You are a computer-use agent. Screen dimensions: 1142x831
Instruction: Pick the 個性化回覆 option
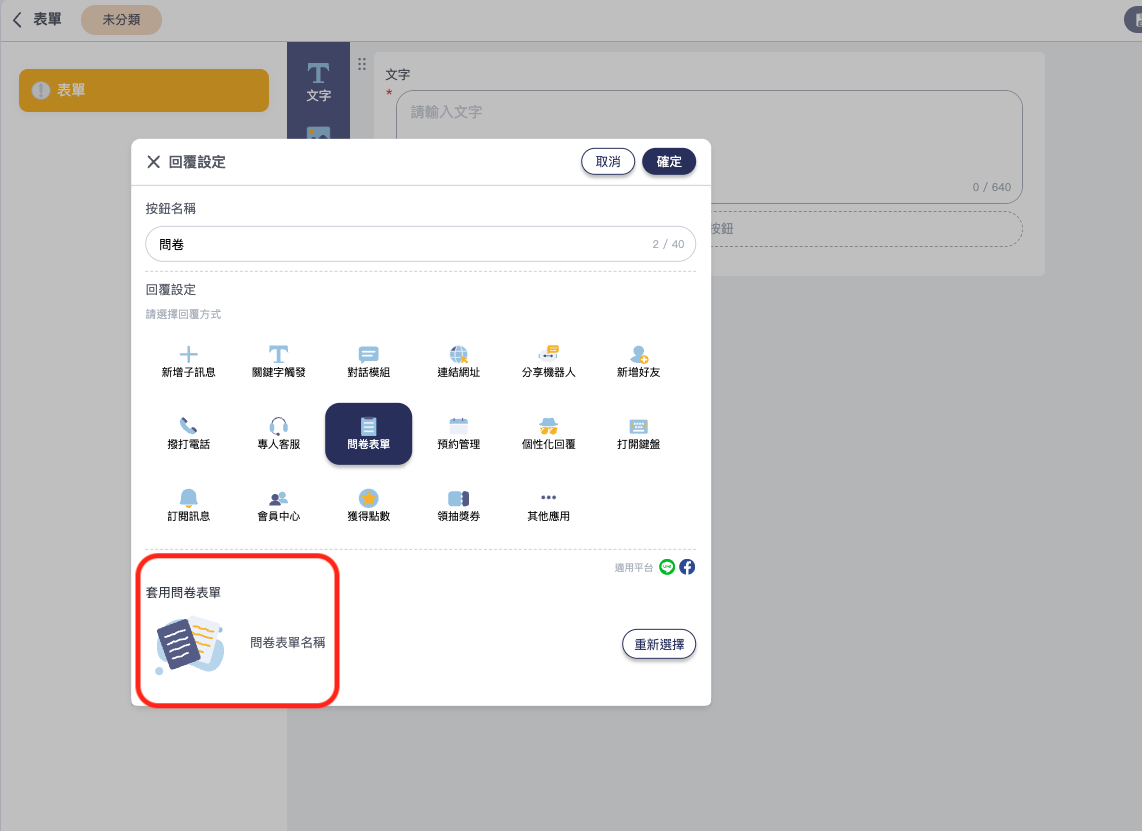point(548,427)
